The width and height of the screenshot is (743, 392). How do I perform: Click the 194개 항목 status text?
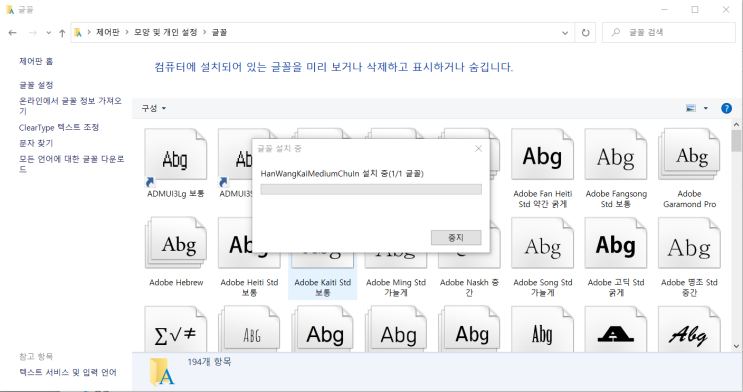[x=209, y=362]
